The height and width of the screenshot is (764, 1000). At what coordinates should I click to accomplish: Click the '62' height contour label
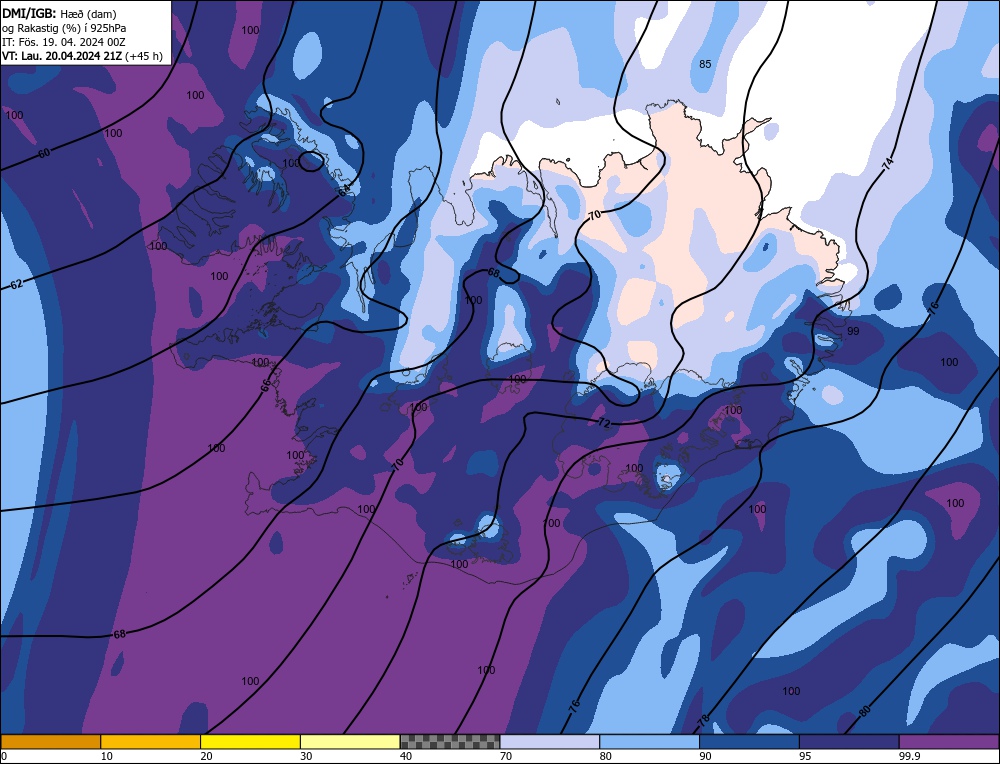tap(16, 284)
